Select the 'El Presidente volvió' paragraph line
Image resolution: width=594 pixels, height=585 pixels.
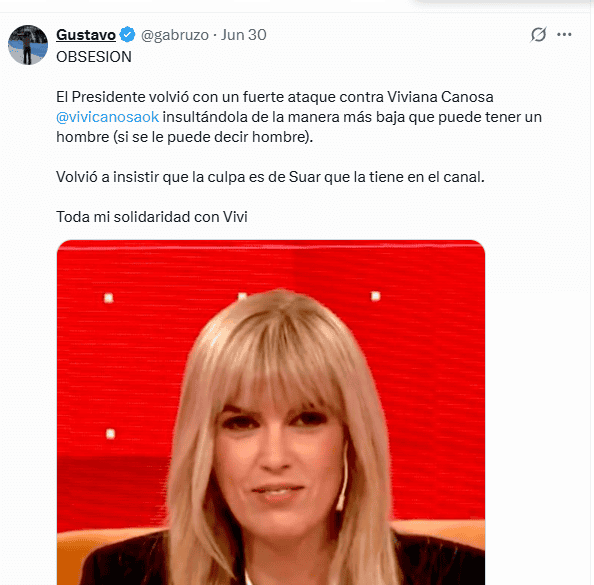275,97
